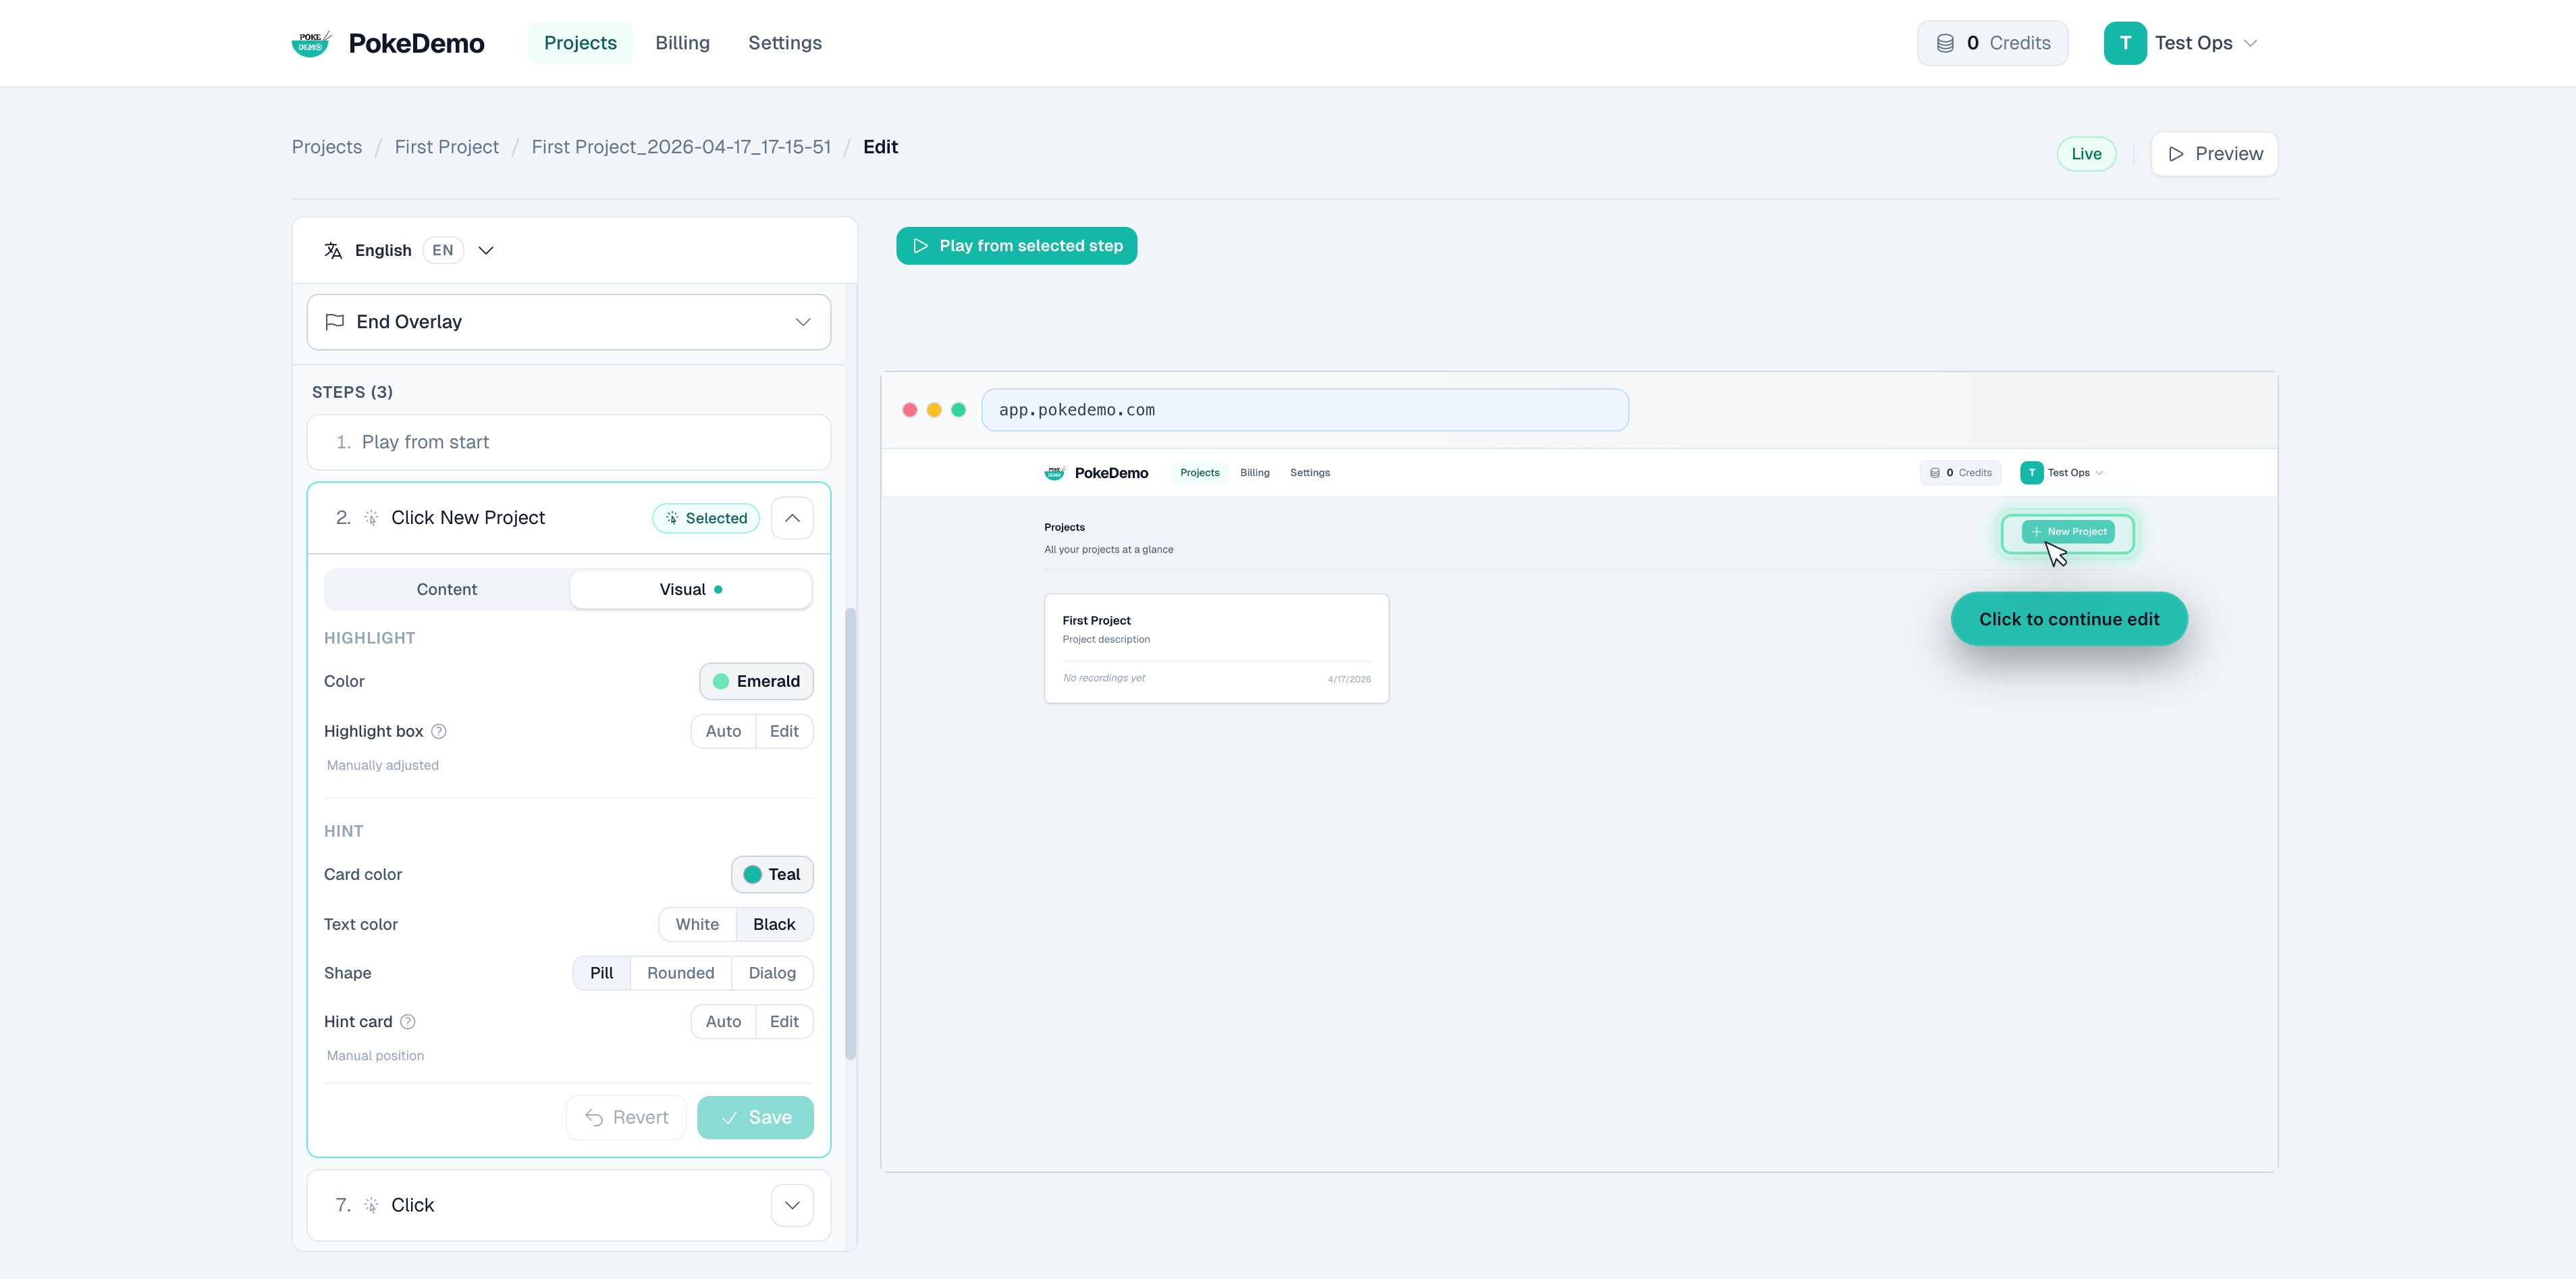This screenshot has height=1279, width=2576.
Task: Click the 0 Credits button
Action: point(1993,43)
